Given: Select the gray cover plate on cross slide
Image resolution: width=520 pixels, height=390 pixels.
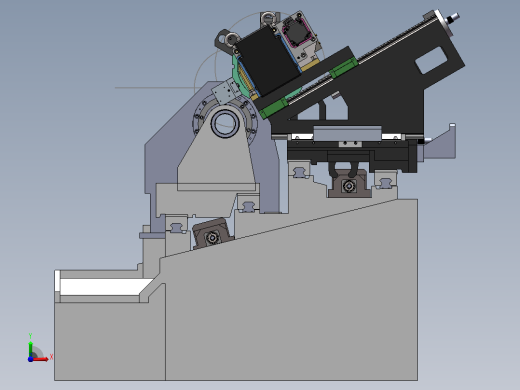Looking at the screenshot, I should 347,133.
